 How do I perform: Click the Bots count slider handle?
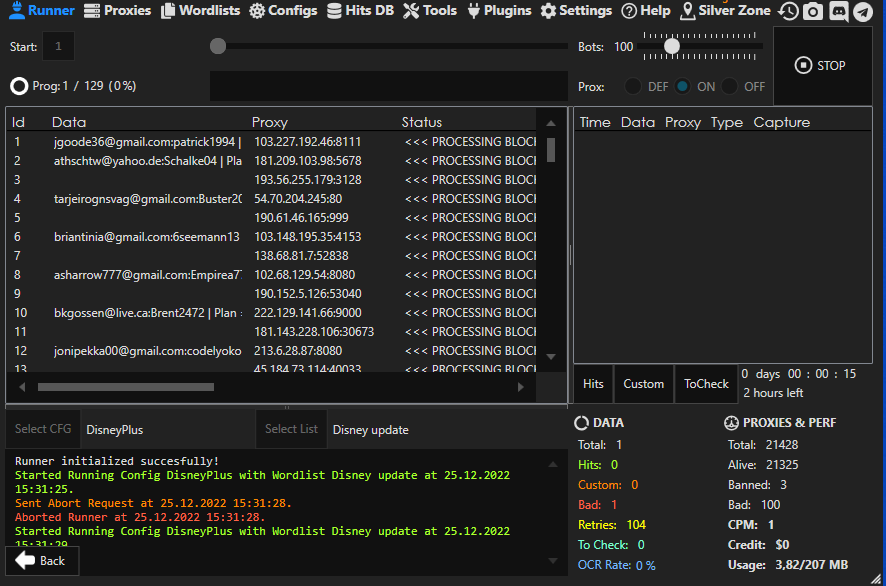tap(672, 46)
